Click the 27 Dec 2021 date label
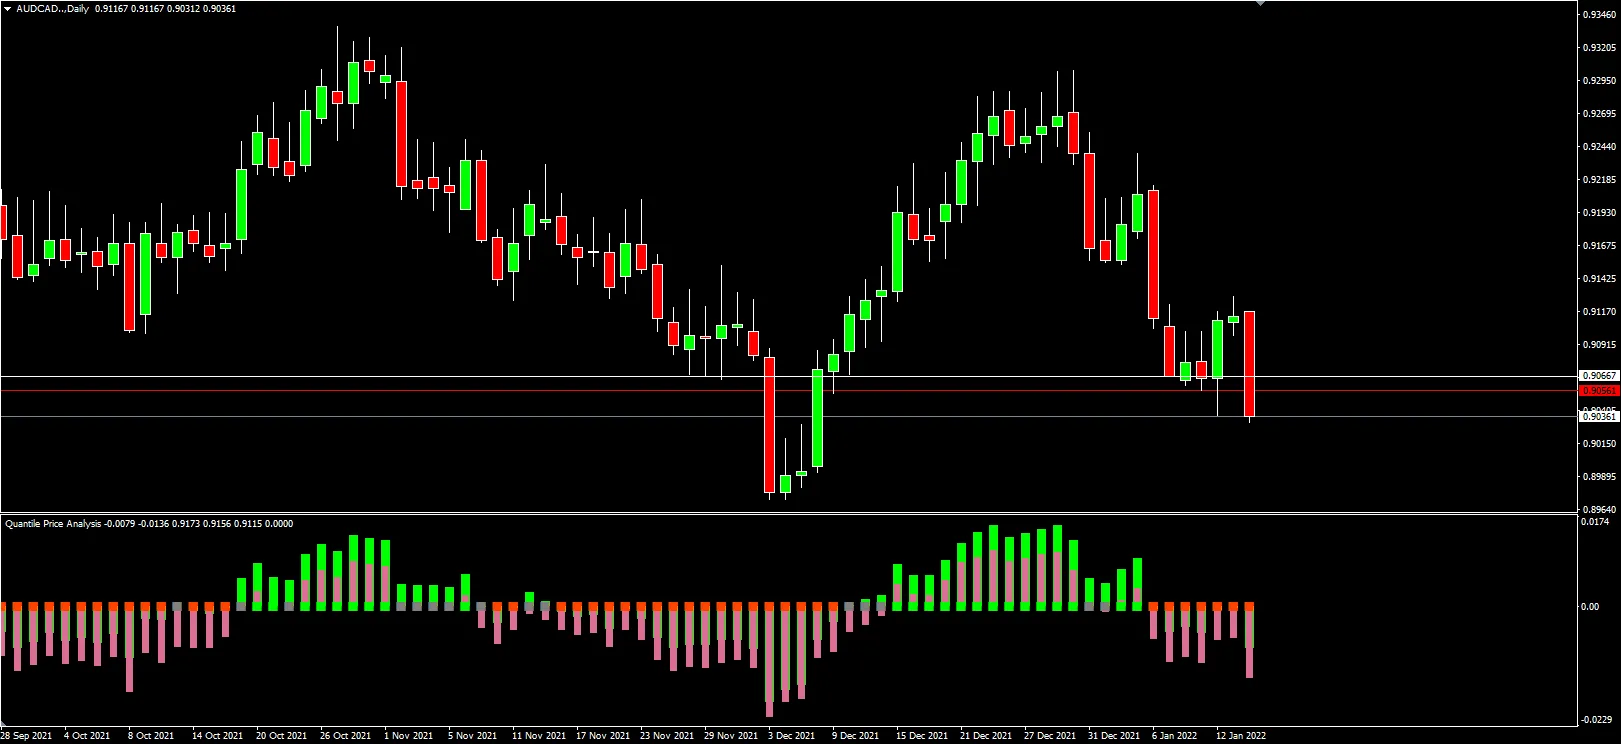1621x744 pixels. pos(1050,736)
